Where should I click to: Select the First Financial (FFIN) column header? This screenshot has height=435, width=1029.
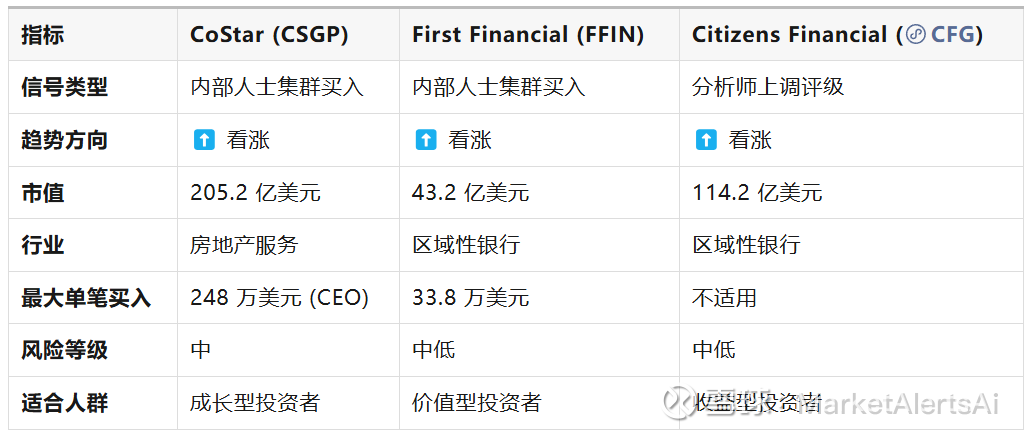[528, 35]
